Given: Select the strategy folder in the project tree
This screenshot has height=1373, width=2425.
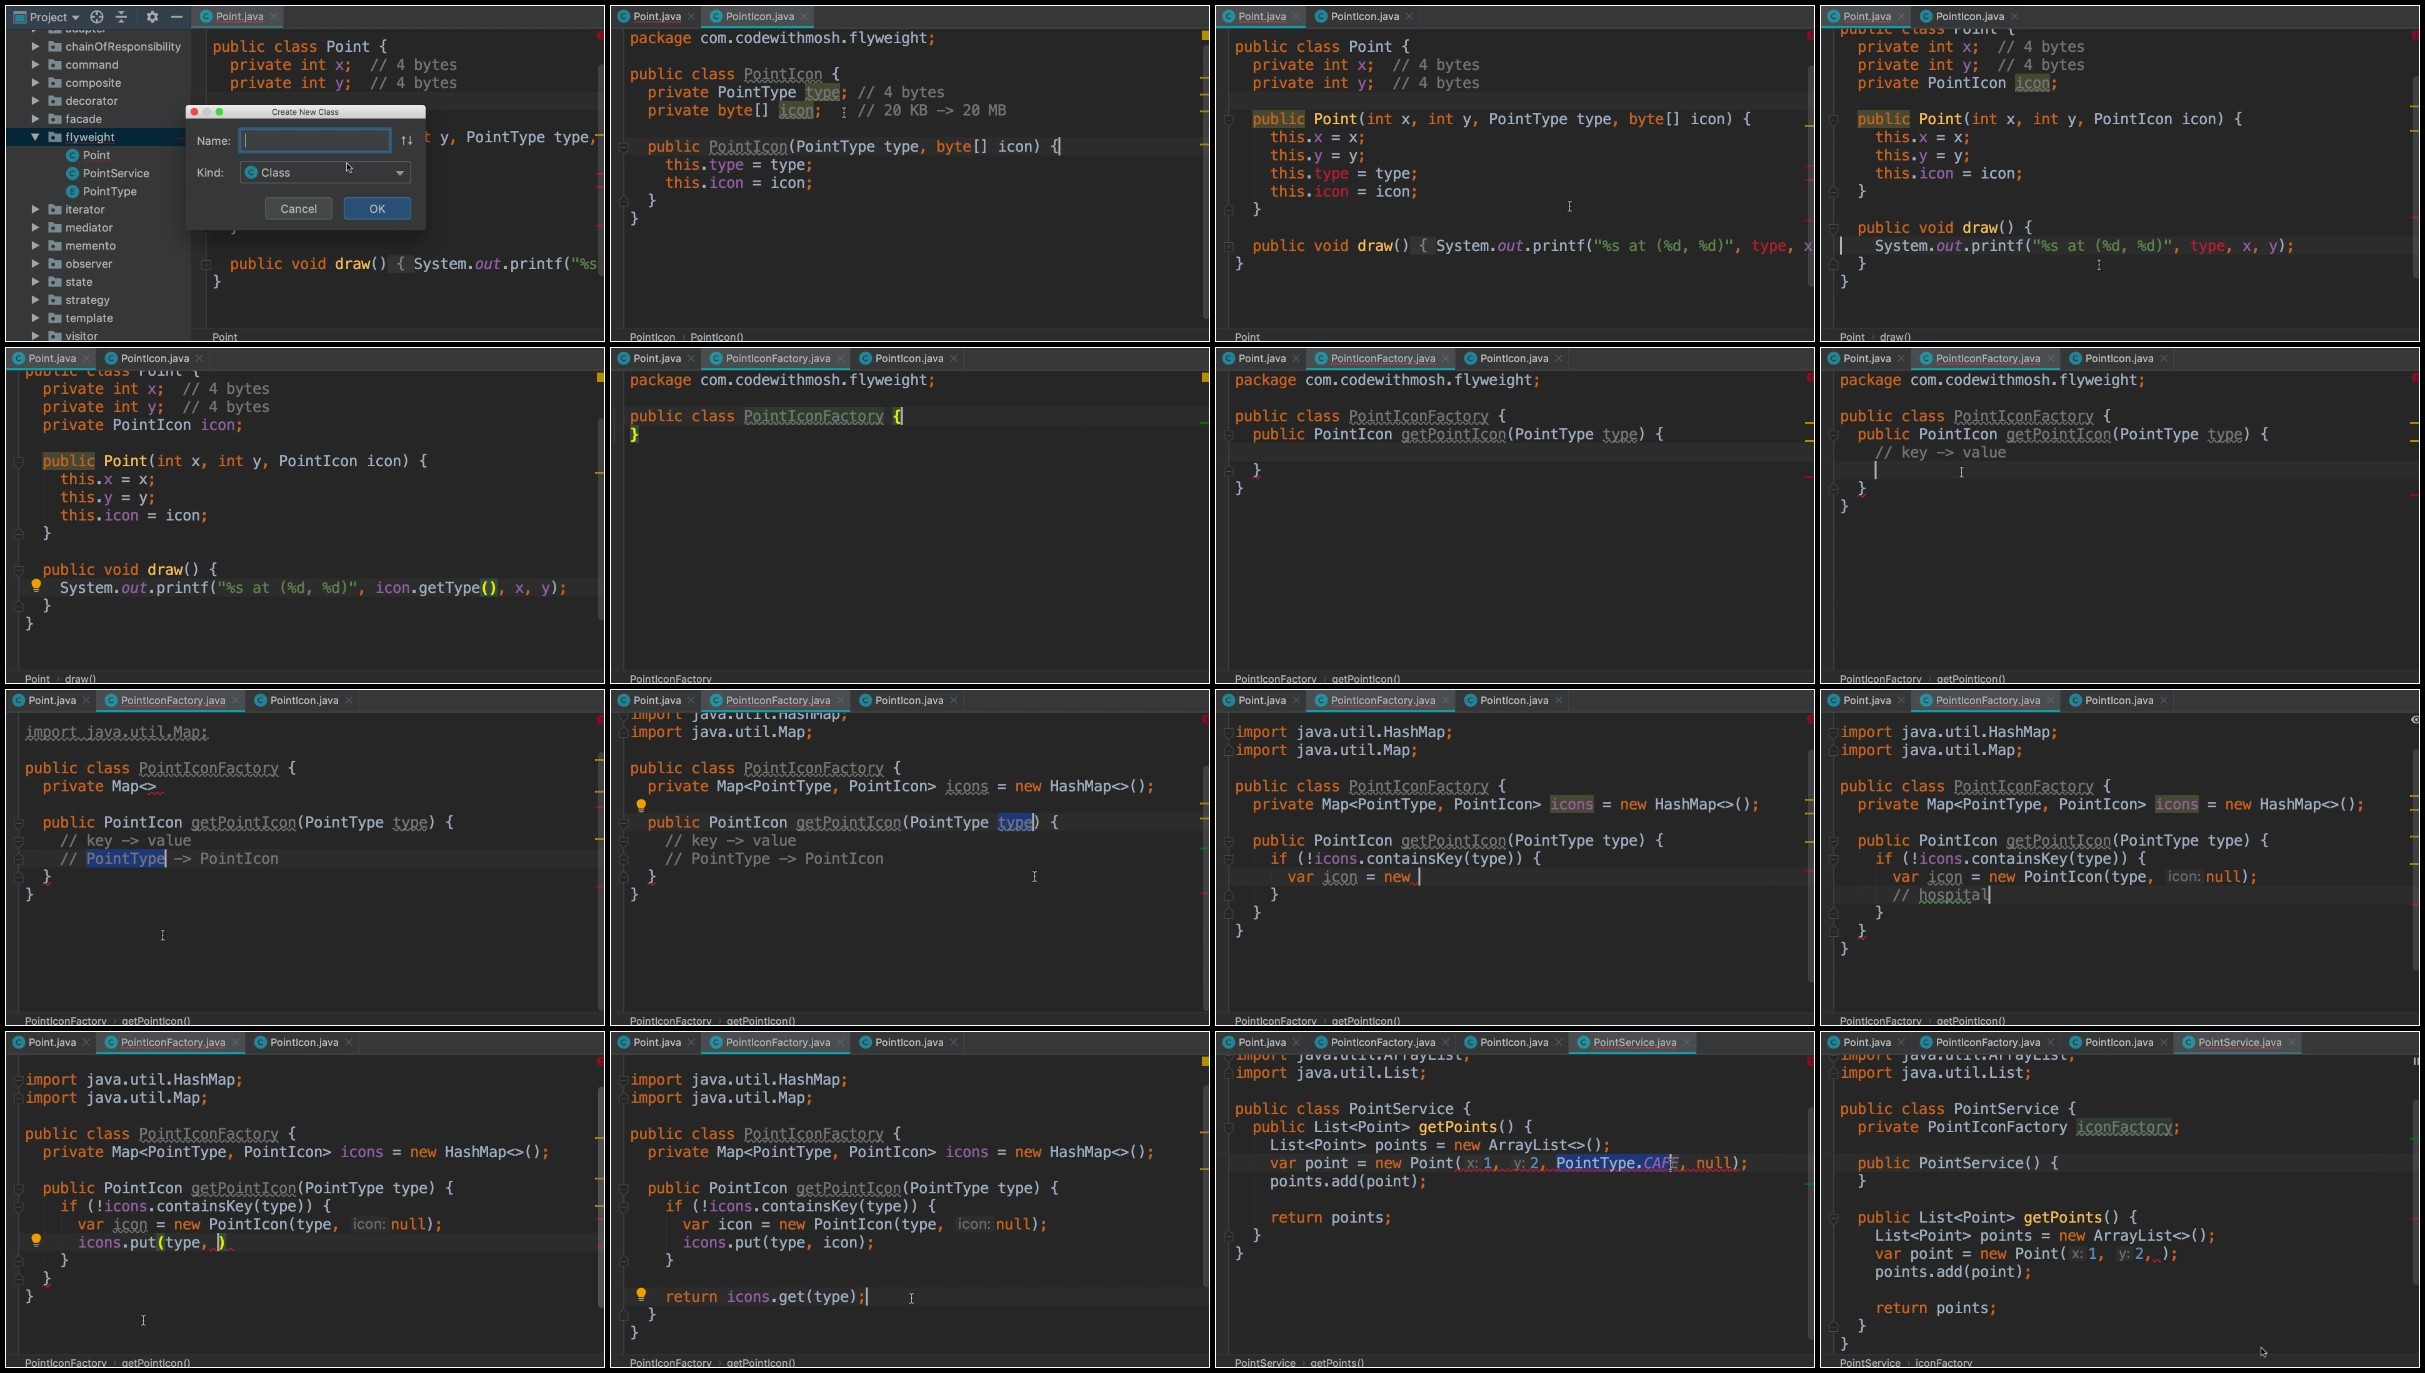Looking at the screenshot, I should coord(87,301).
